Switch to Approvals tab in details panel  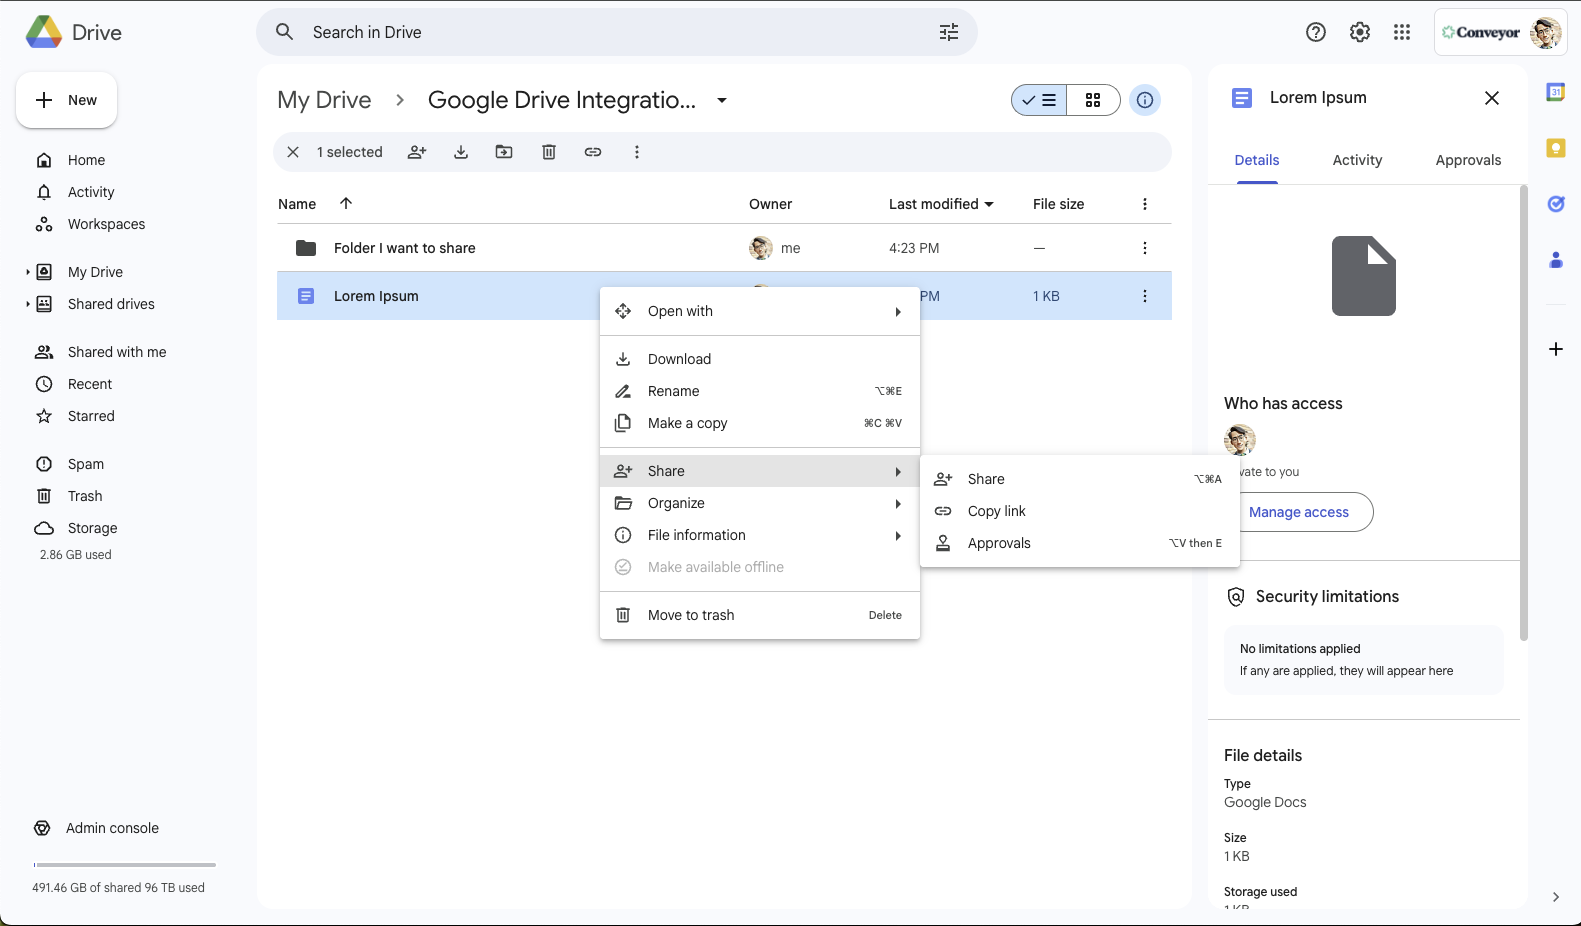(1468, 160)
